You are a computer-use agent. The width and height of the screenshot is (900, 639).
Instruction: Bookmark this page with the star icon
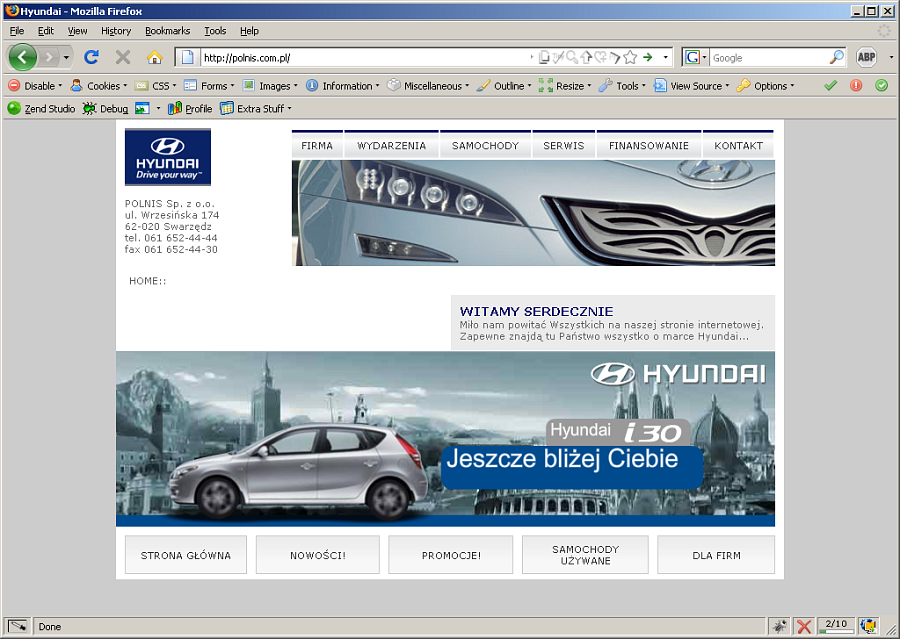tap(630, 57)
